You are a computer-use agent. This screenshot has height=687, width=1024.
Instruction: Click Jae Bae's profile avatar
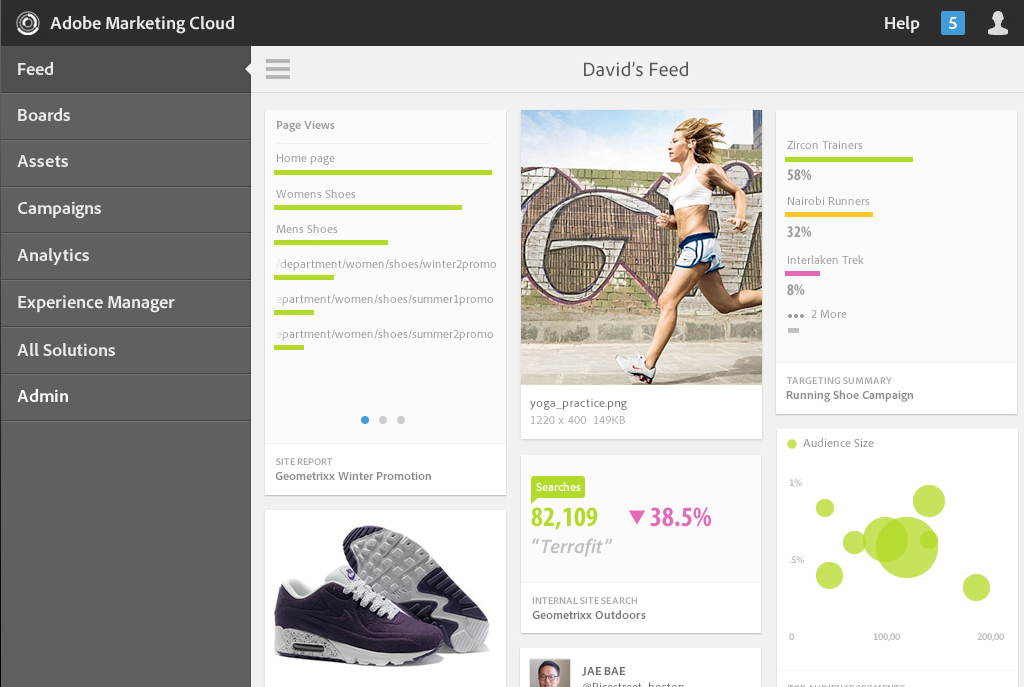tap(550, 673)
